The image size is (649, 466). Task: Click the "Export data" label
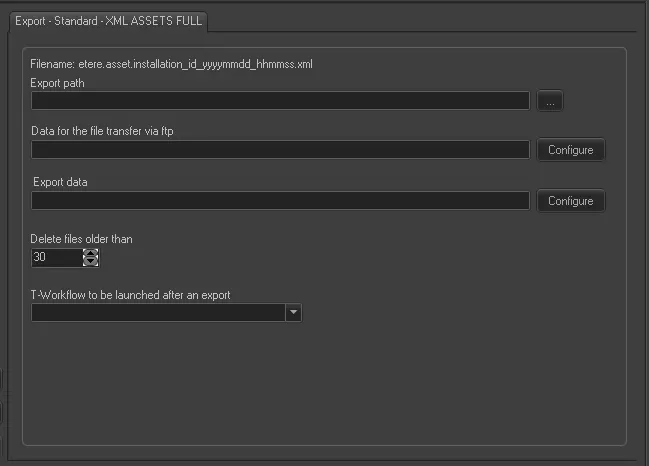point(62,182)
